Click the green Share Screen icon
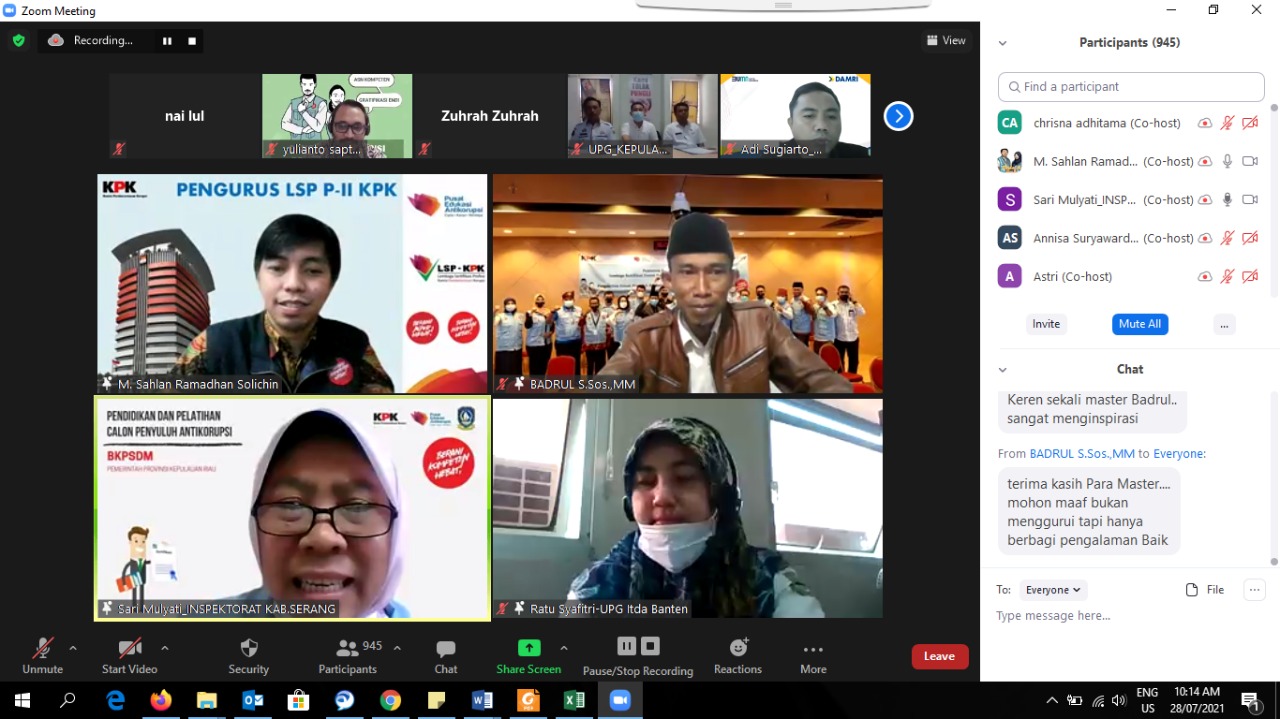The width and height of the screenshot is (1280, 719). (529, 648)
